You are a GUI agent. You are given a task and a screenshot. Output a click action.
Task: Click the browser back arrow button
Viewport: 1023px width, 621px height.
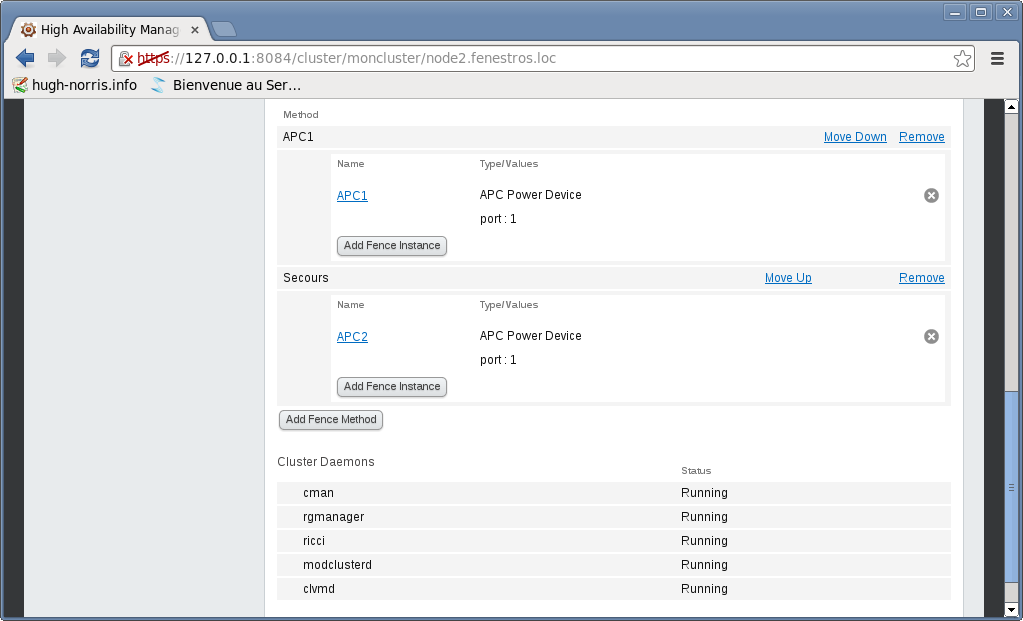[25, 58]
